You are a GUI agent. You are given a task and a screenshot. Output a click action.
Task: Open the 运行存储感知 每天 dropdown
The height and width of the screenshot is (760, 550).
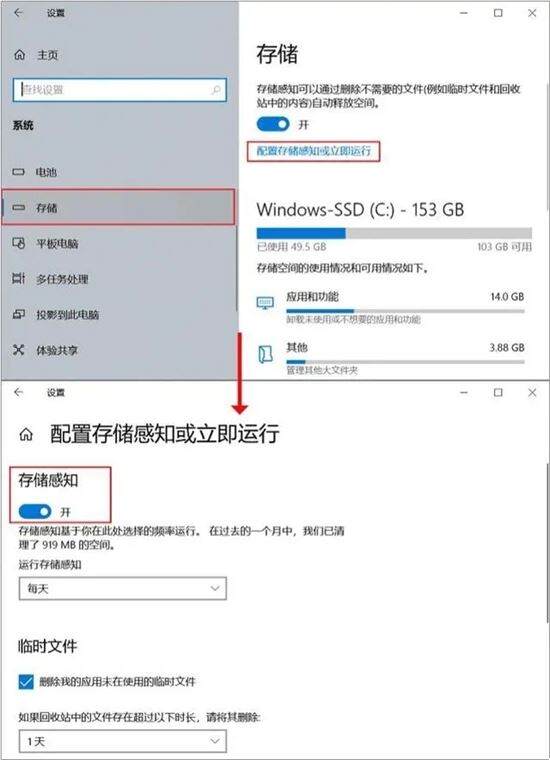pyautogui.click(x=123, y=588)
